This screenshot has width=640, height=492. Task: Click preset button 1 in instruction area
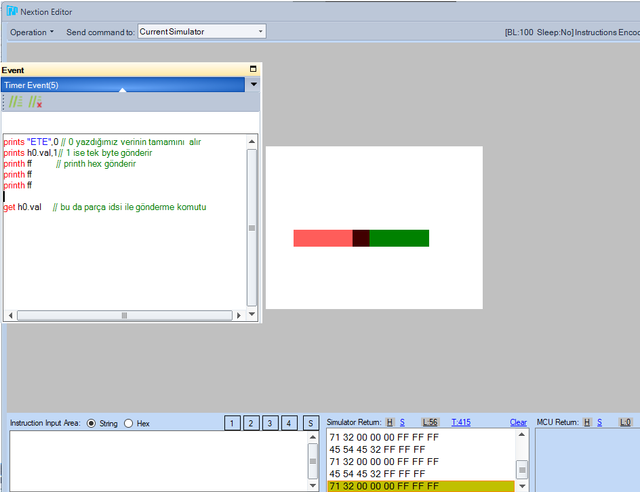tap(232, 423)
